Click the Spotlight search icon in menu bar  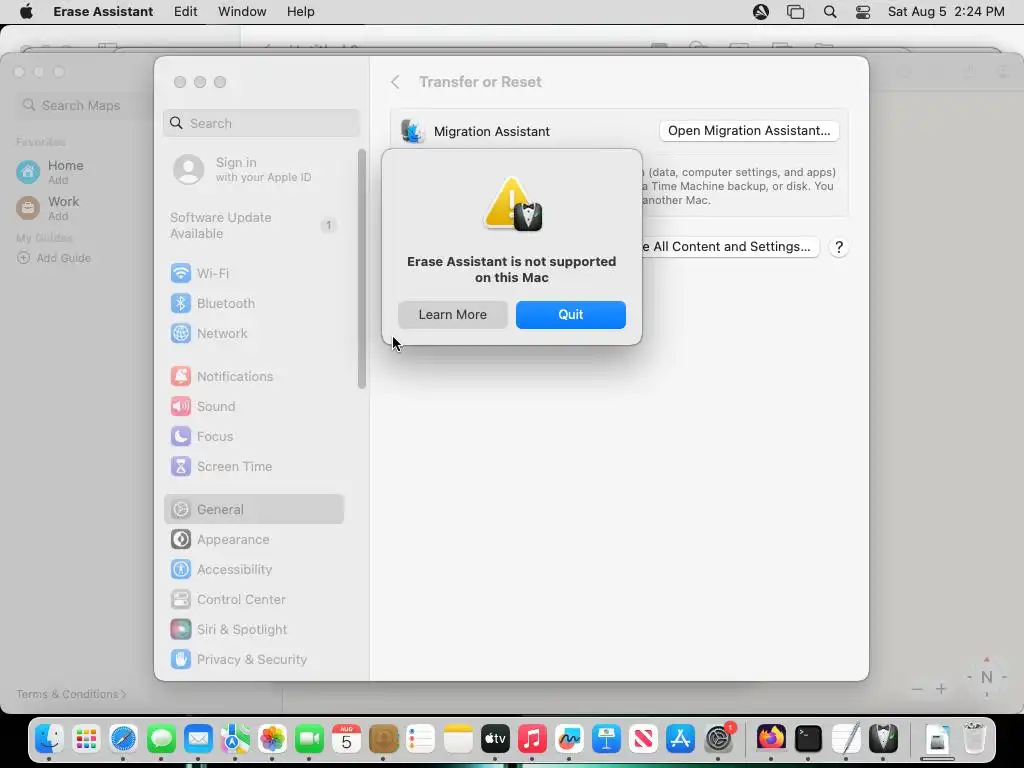click(x=829, y=12)
